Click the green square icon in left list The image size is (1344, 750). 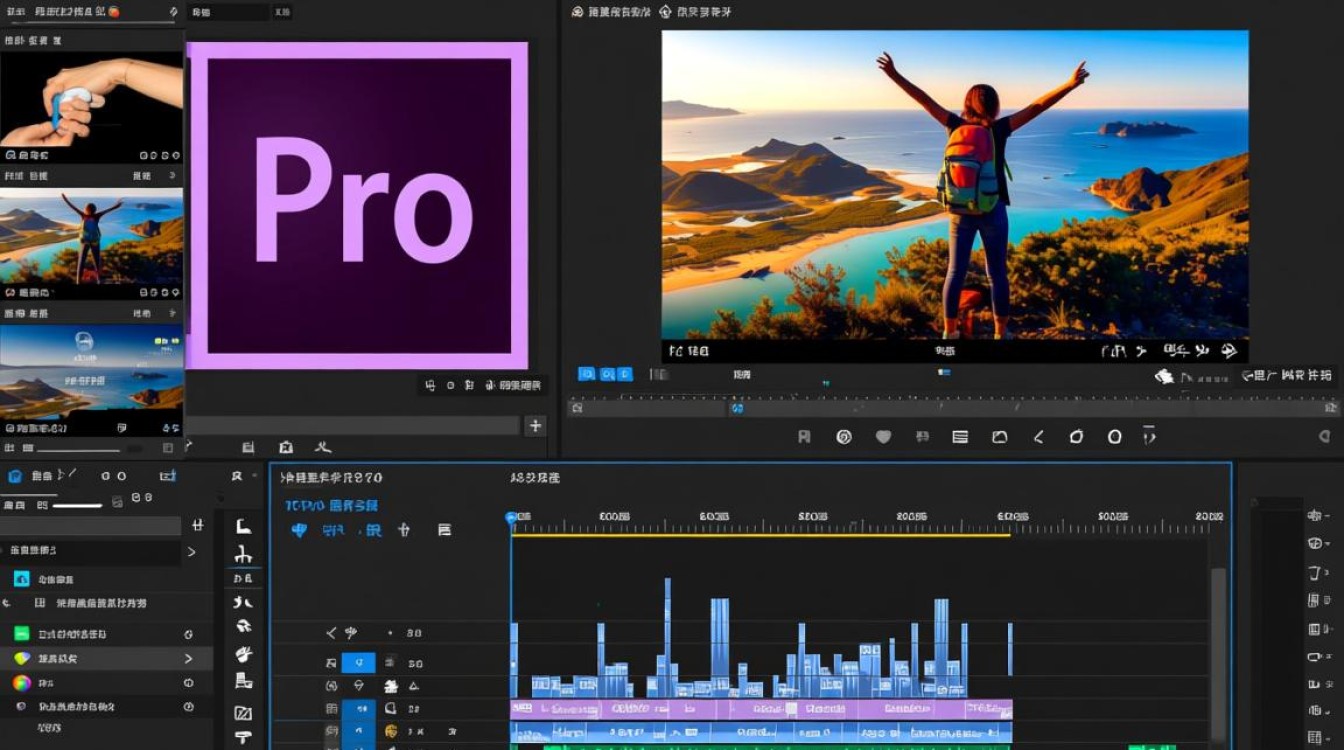pyautogui.click(x=21, y=634)
